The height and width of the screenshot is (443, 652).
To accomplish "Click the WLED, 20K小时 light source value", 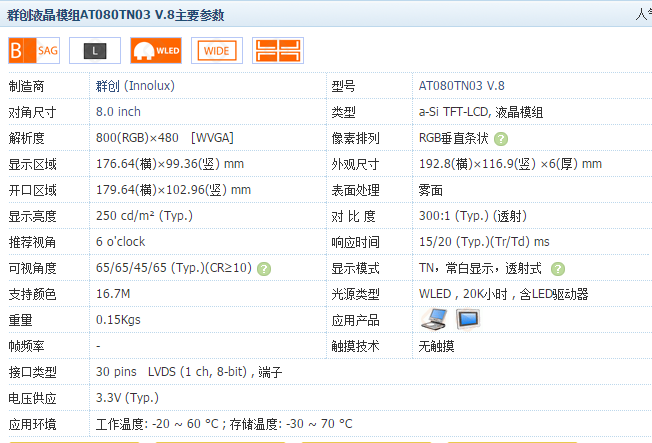I will tap(503, 294).
